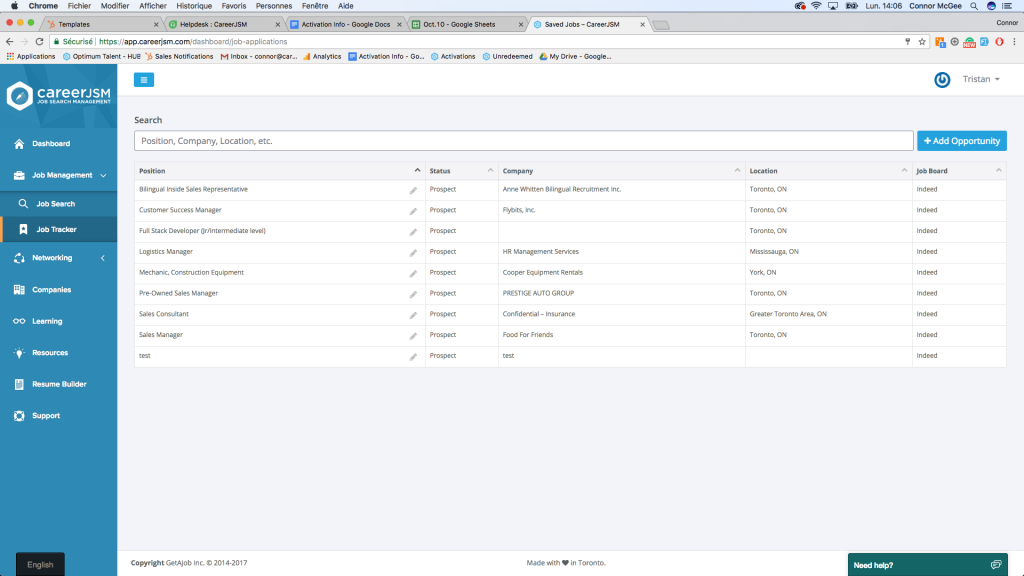1024x576 pixels.
Task: Open the Support sidebar item
Action: pyautogui.click(x=46, y=416)
